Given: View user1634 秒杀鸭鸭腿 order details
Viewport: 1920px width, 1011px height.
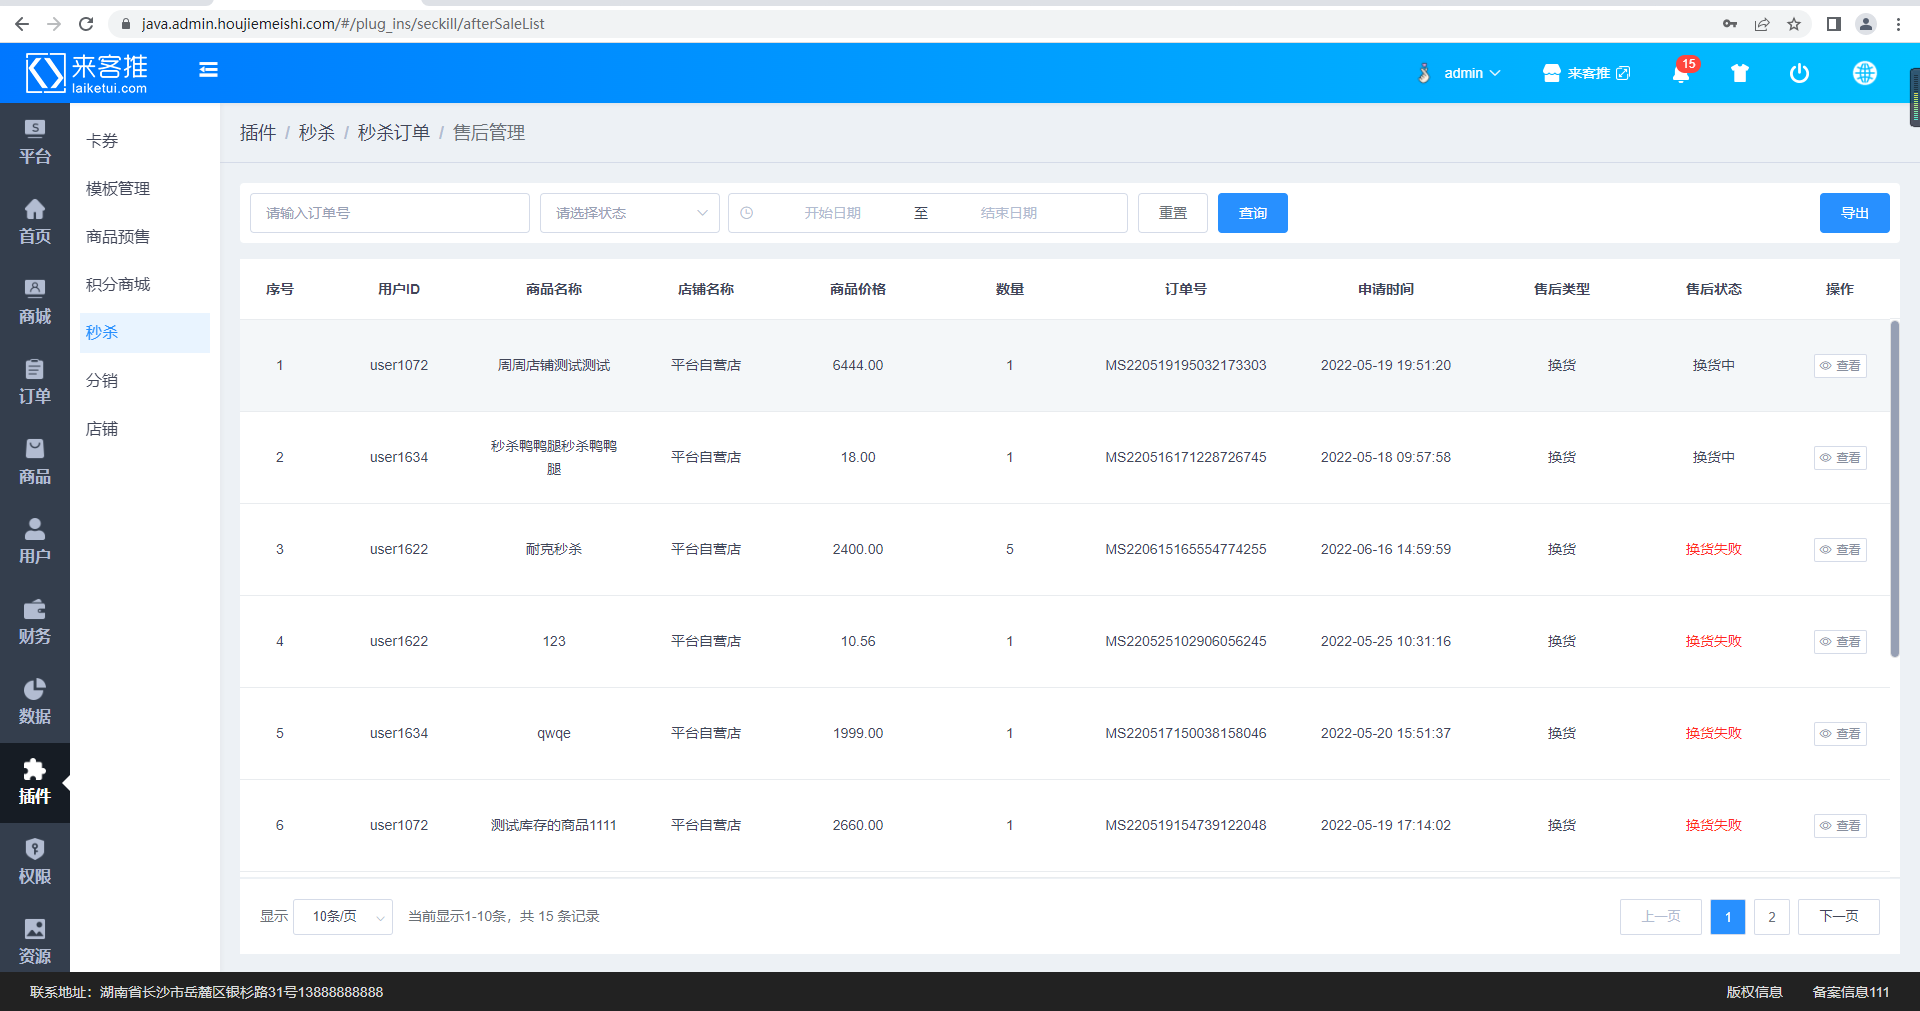Looking at the screenshot, I should [x=1840, y=458].
